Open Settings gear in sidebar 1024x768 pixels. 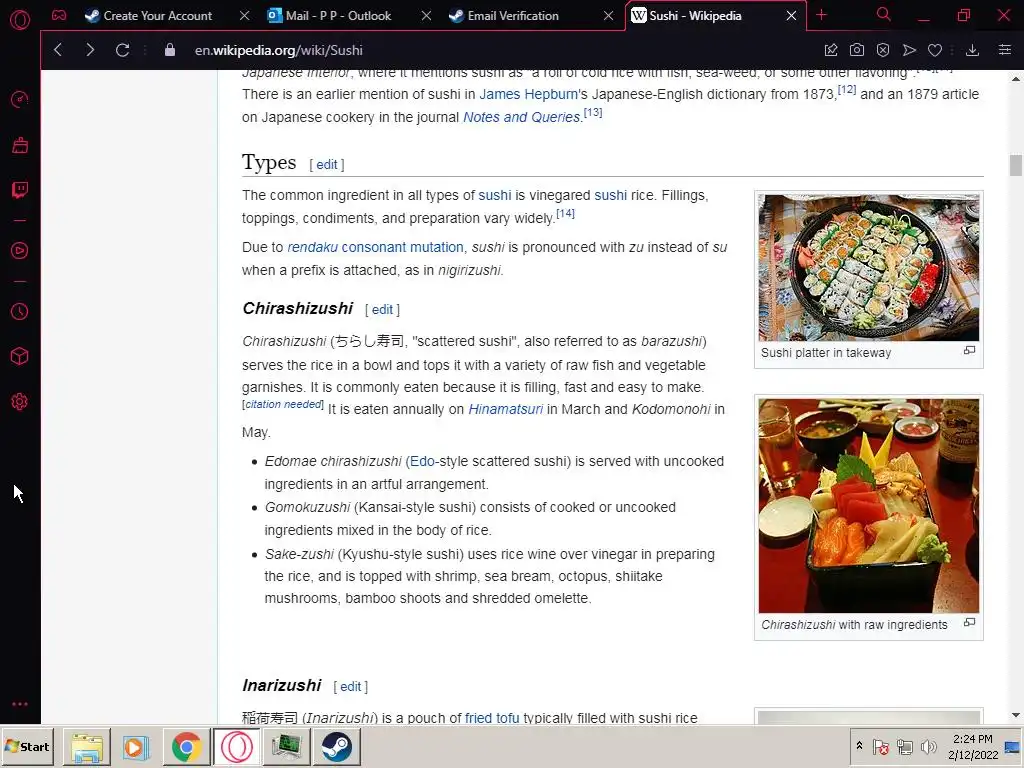click(x=20, y=402)
